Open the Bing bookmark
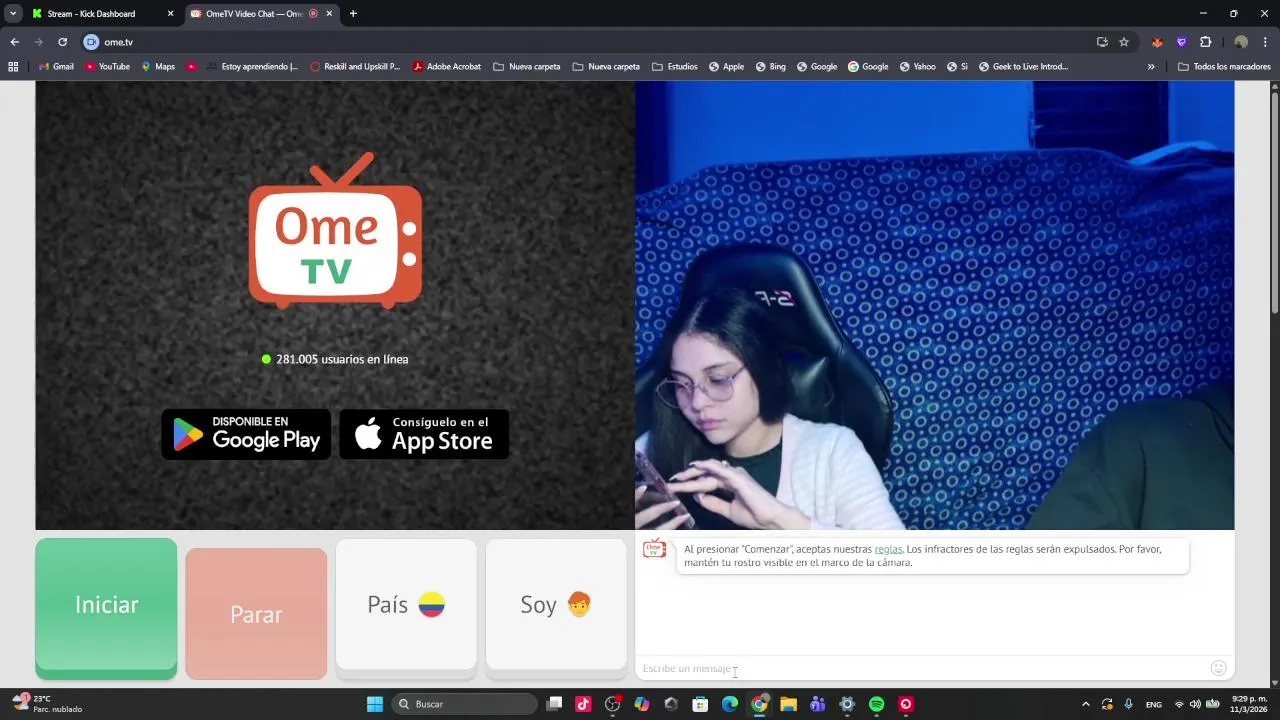This screenshot has width=1280, height=720. (x=771, y=67)
